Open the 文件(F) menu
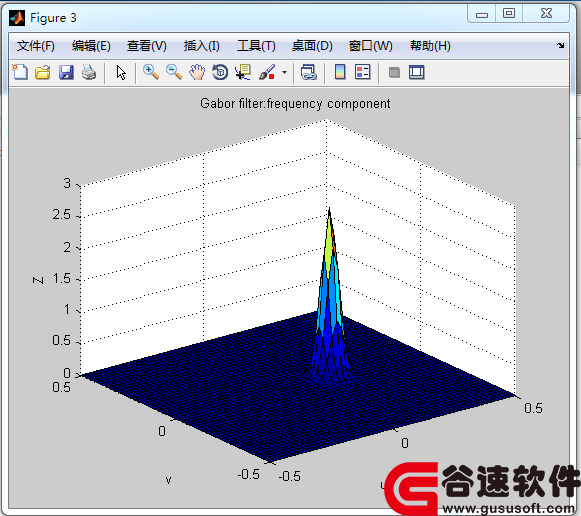581x516 pixels. tap(36, 46)
